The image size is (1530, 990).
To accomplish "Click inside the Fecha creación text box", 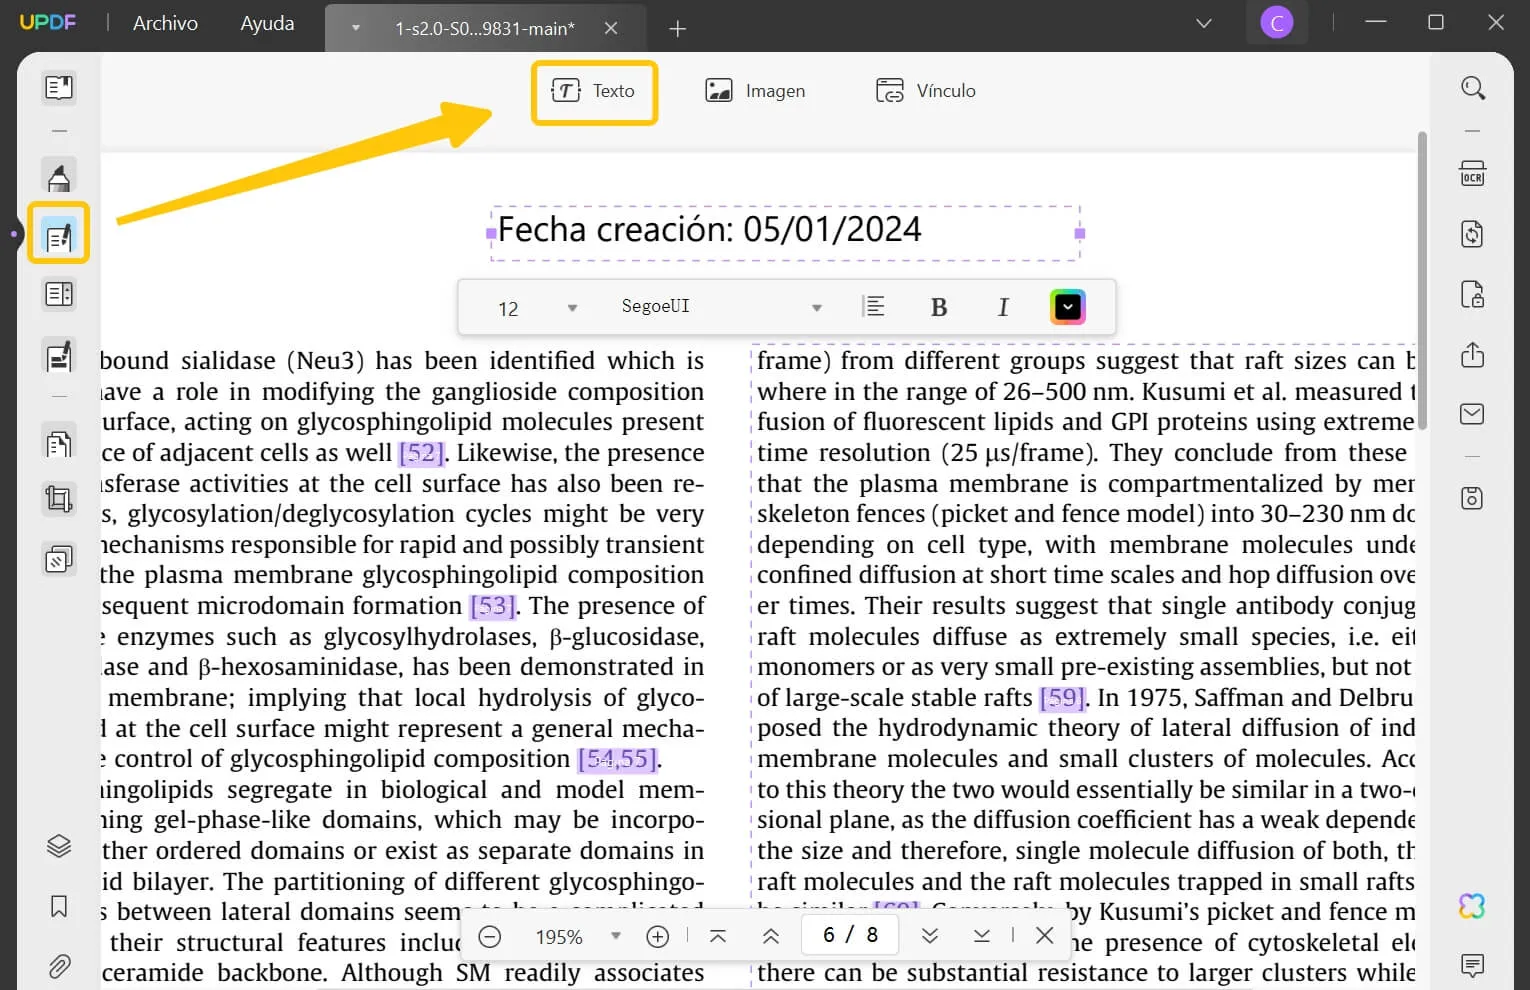I will (x=786, y=232).
